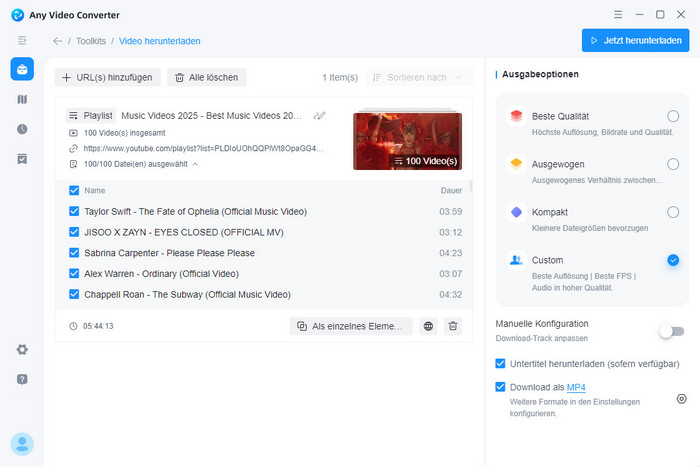
Task: Open the Als einzelnes Element dropdown
Action: pyautogui.click(x=351, y=326)
